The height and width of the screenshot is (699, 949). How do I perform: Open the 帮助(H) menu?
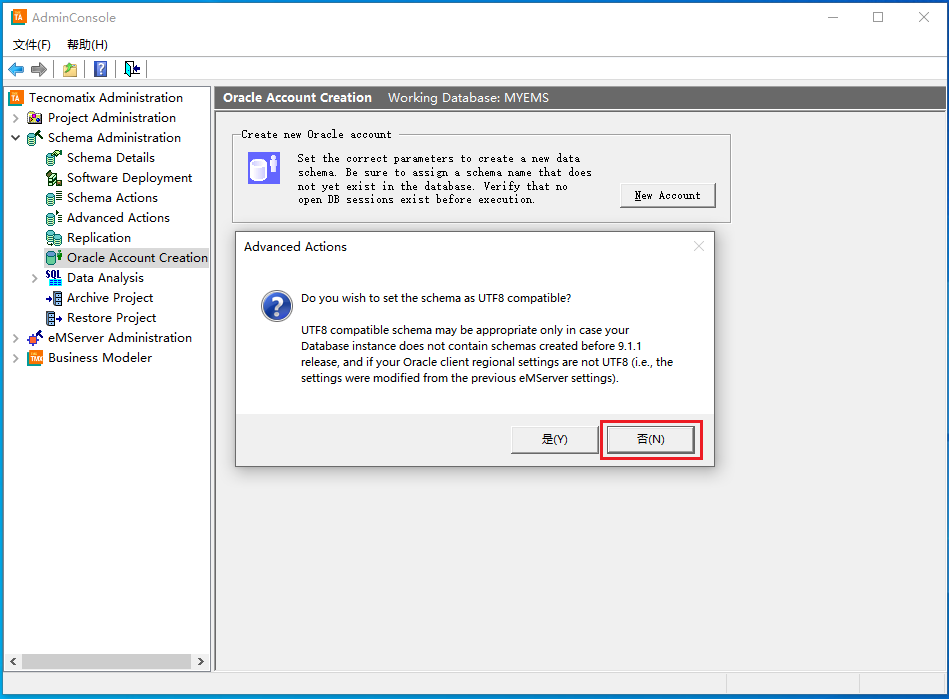click(87, 45)
